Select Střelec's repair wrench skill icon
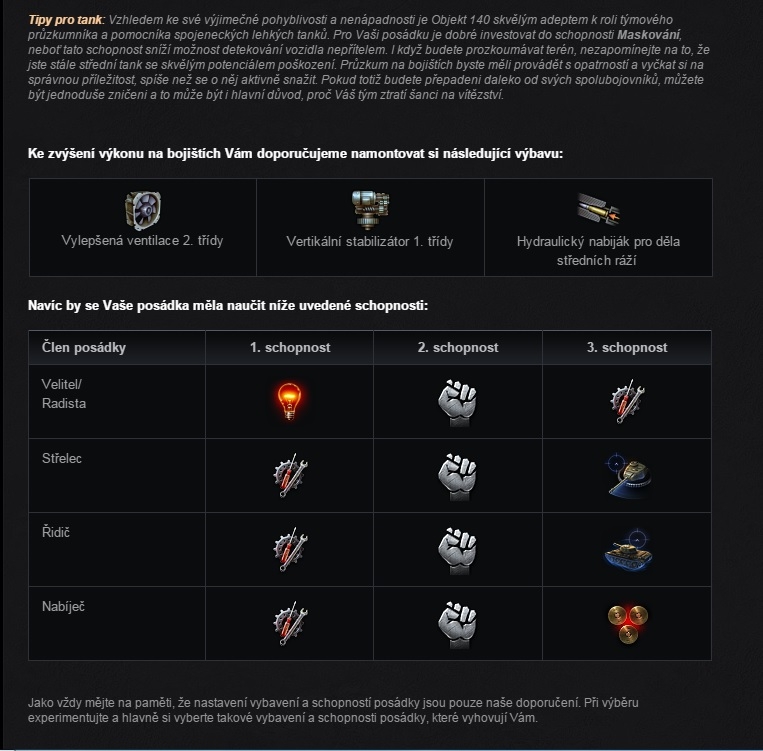This screenshot has height=751, width=763. pos(290,476)
